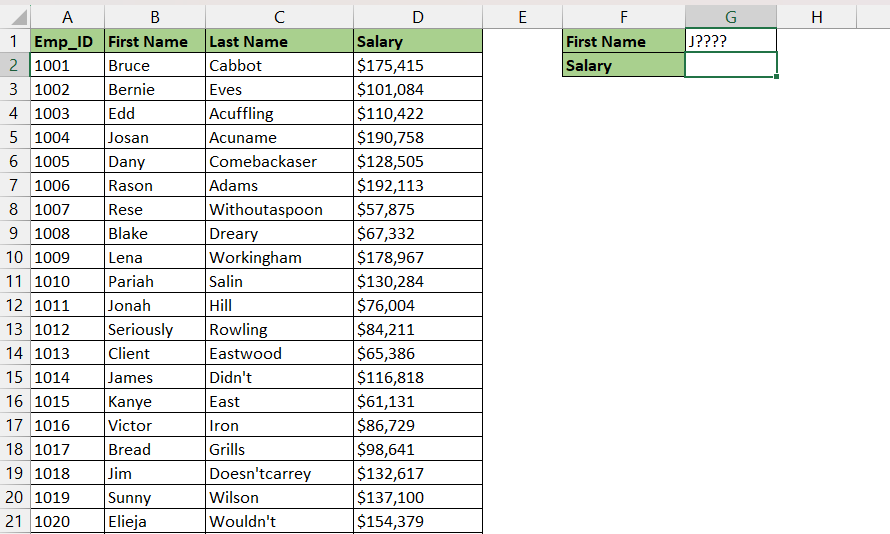
Task: Select column D header
Action: tap(418, 18)
